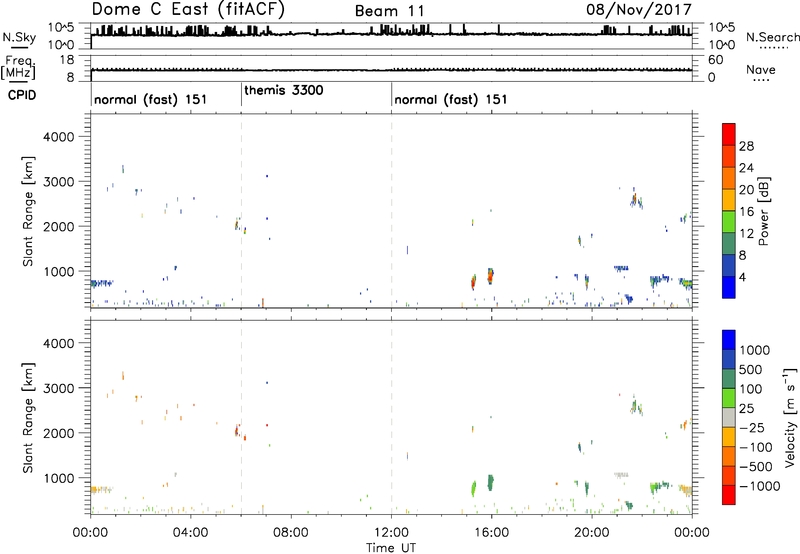This screenshot has height=554, width=800.
Task: Click the 'N.Sky' legend label
Action: coord(19,38)
